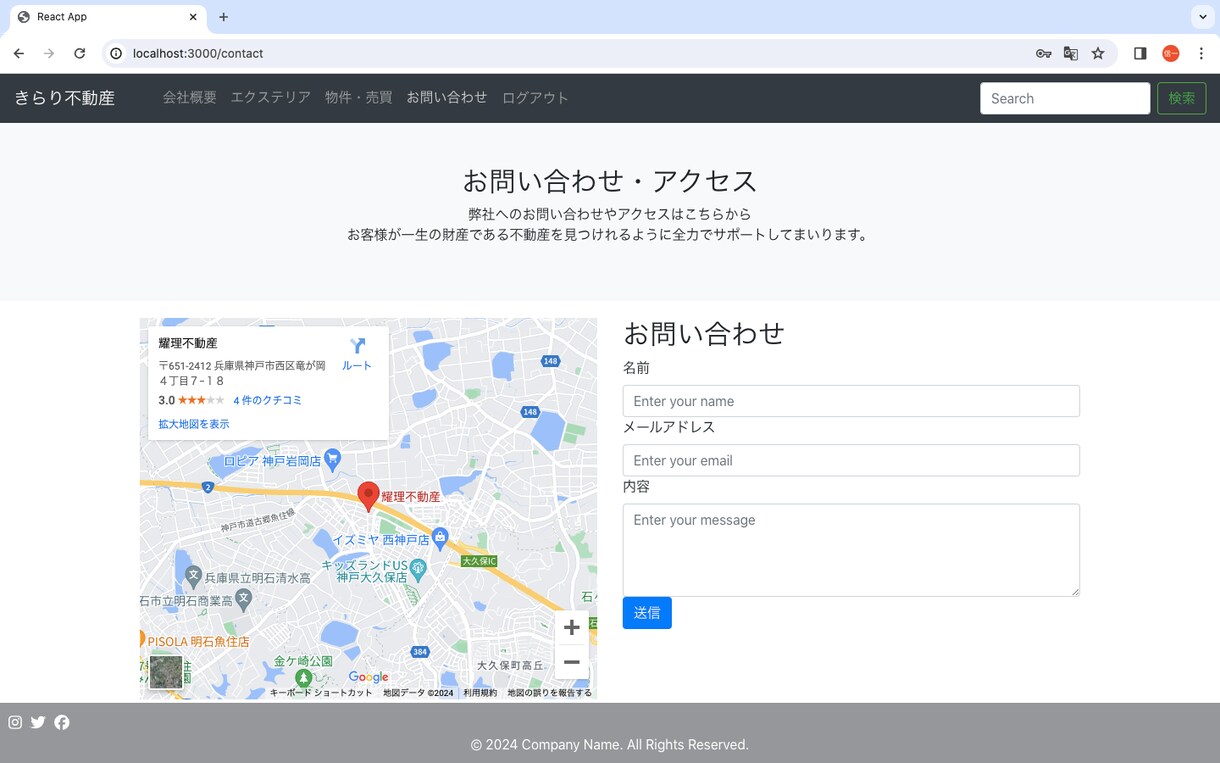
Task: Open the Chrome profile avatar
Action: pos(1171,54)
